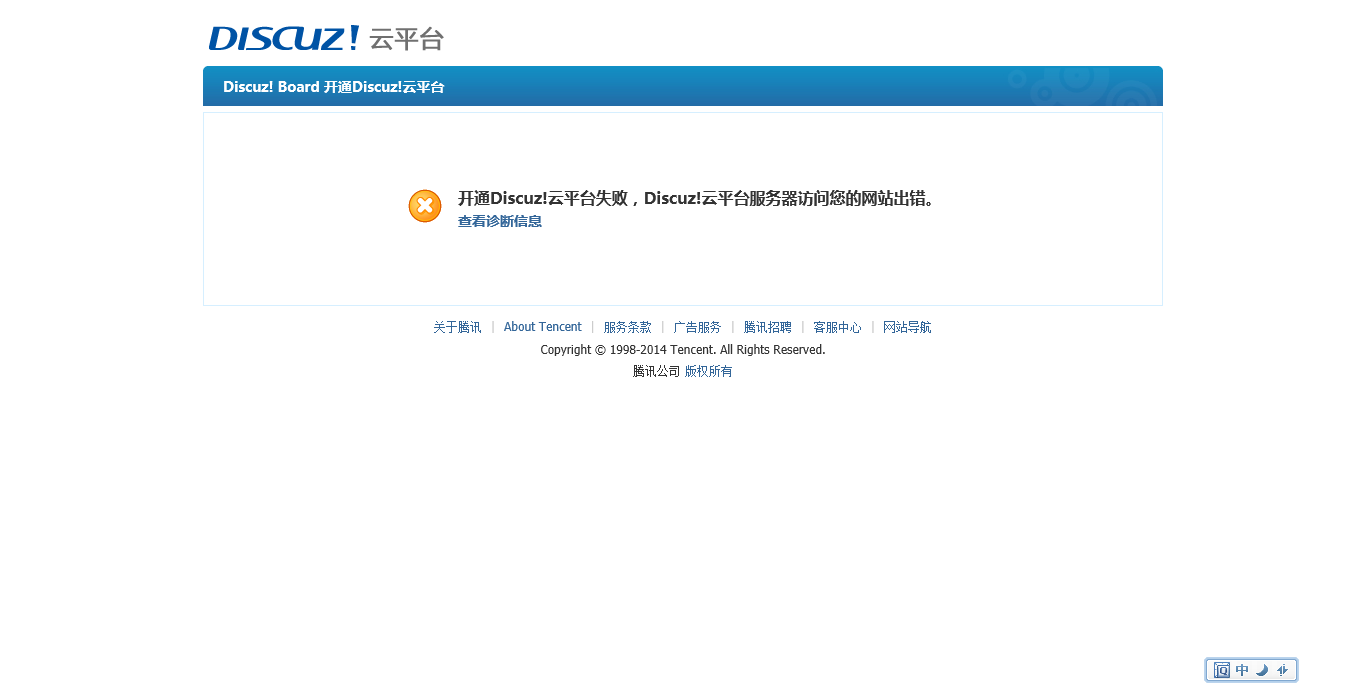Screen dimensions: 1366x683
Task: Click the Q logo on the input method bar
Action: tap(1221, 670)
